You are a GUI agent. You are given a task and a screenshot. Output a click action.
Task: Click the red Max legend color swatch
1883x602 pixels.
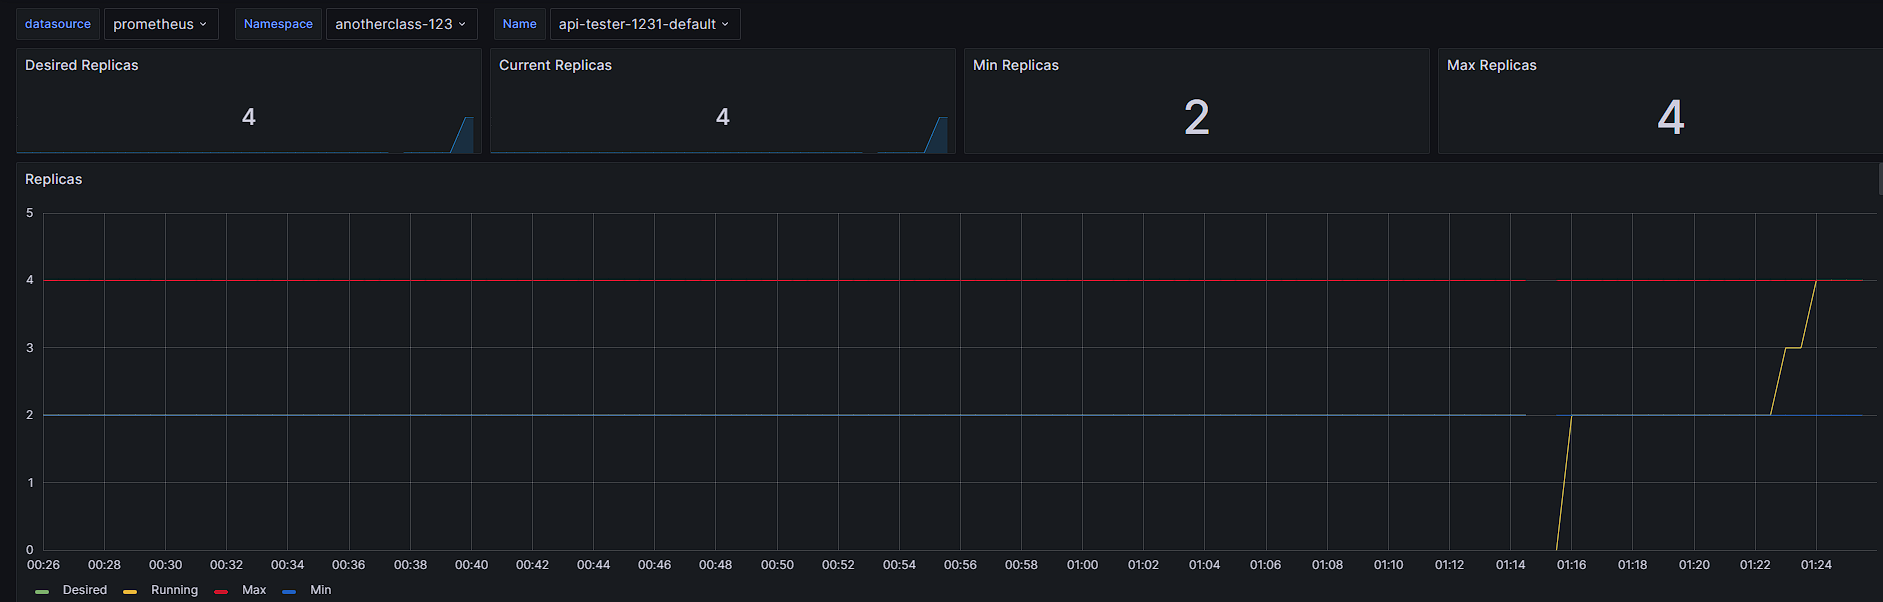point(221,591)
